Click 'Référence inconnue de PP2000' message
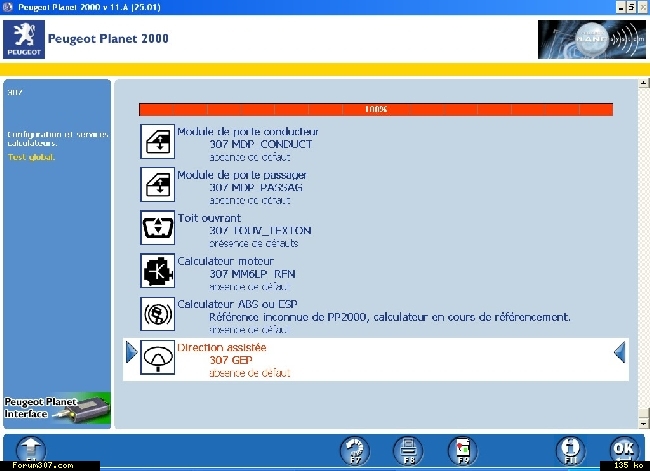The image size is (650, 471). pyautogui.click(x=390, y=317)
